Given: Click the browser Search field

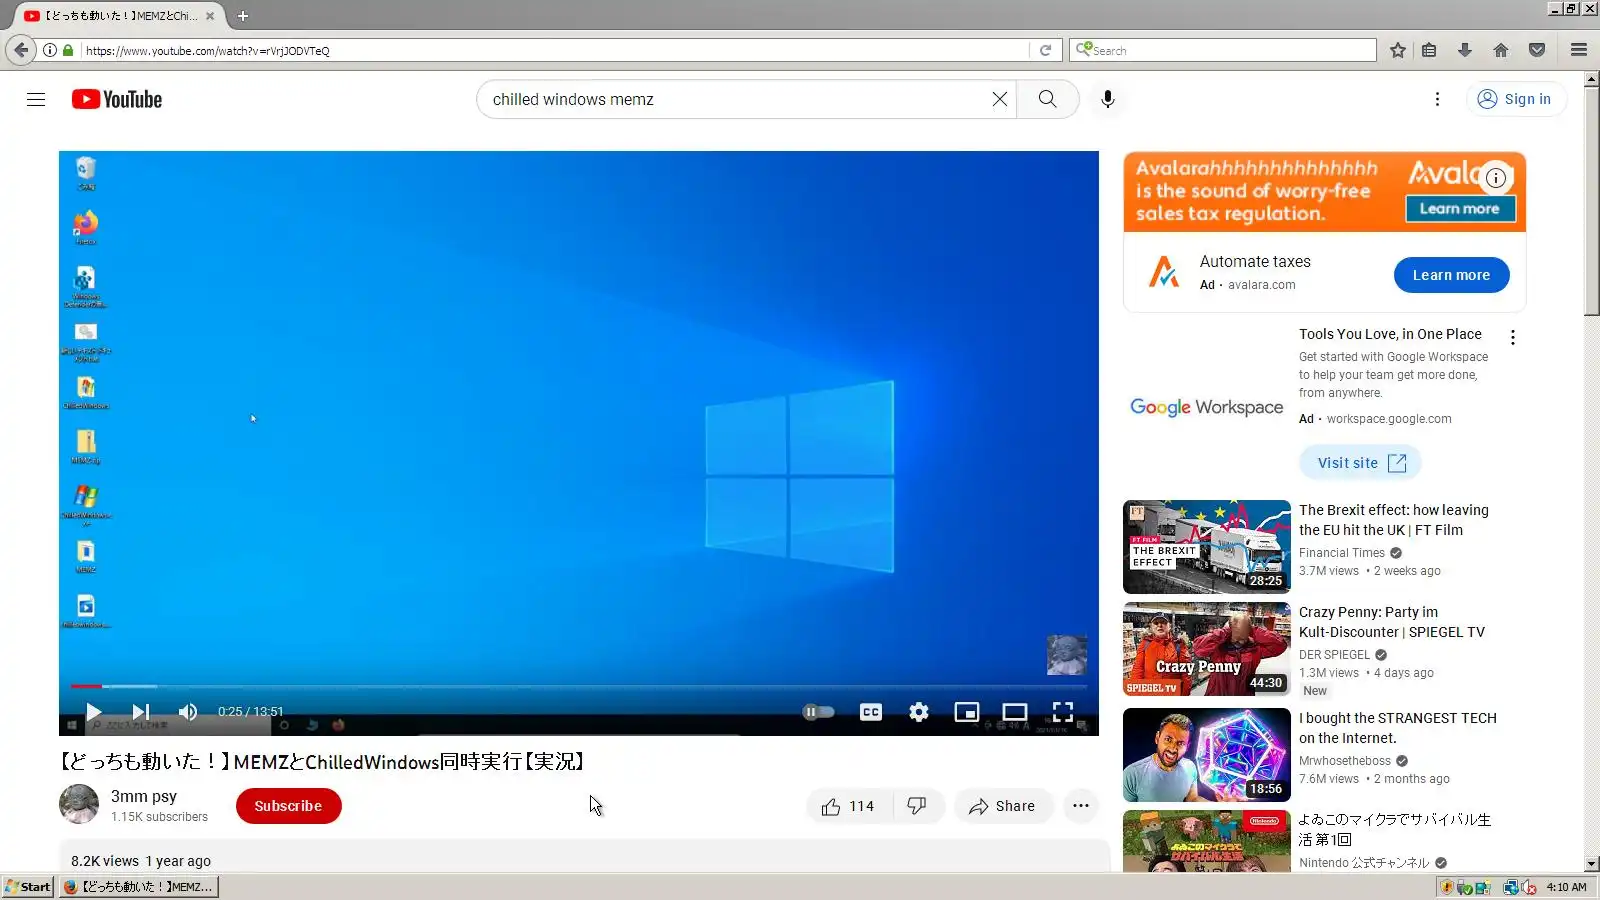Looking at the screenshot, I should pyautogui.click(x=1232, y=50).
